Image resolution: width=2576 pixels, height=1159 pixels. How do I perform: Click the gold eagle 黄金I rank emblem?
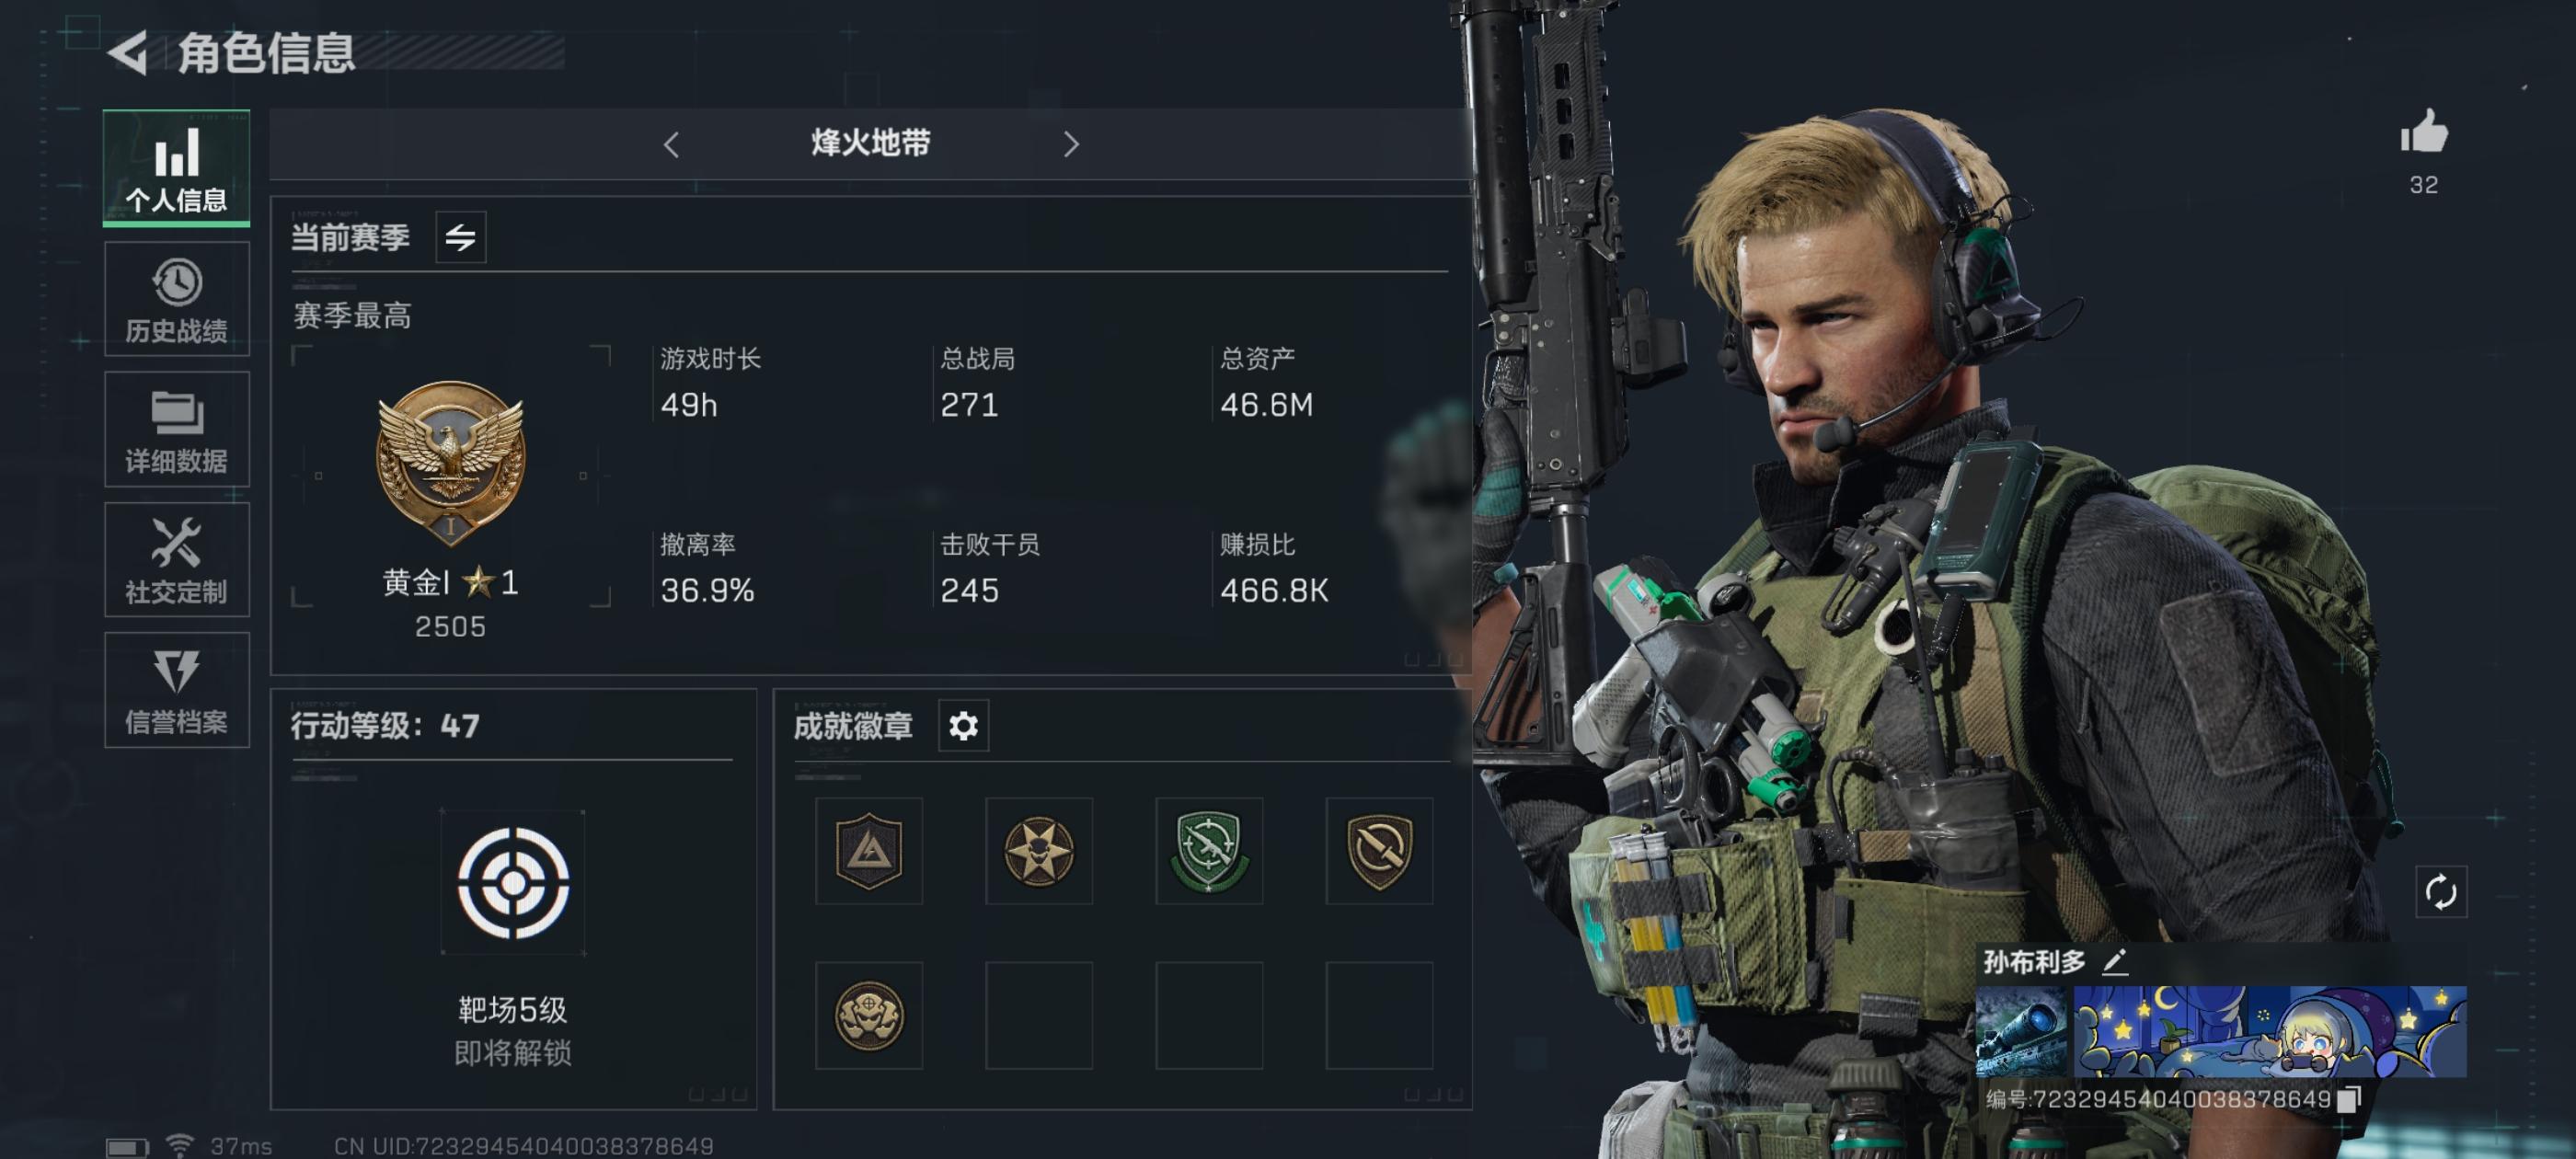(450, 462)
